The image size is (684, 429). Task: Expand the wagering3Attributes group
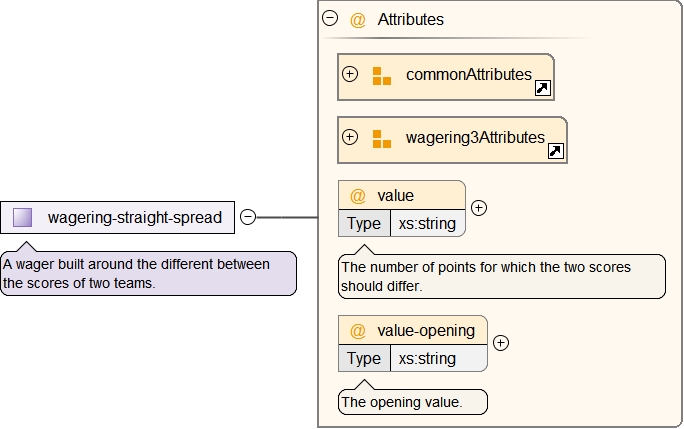[x=350, y=137]
